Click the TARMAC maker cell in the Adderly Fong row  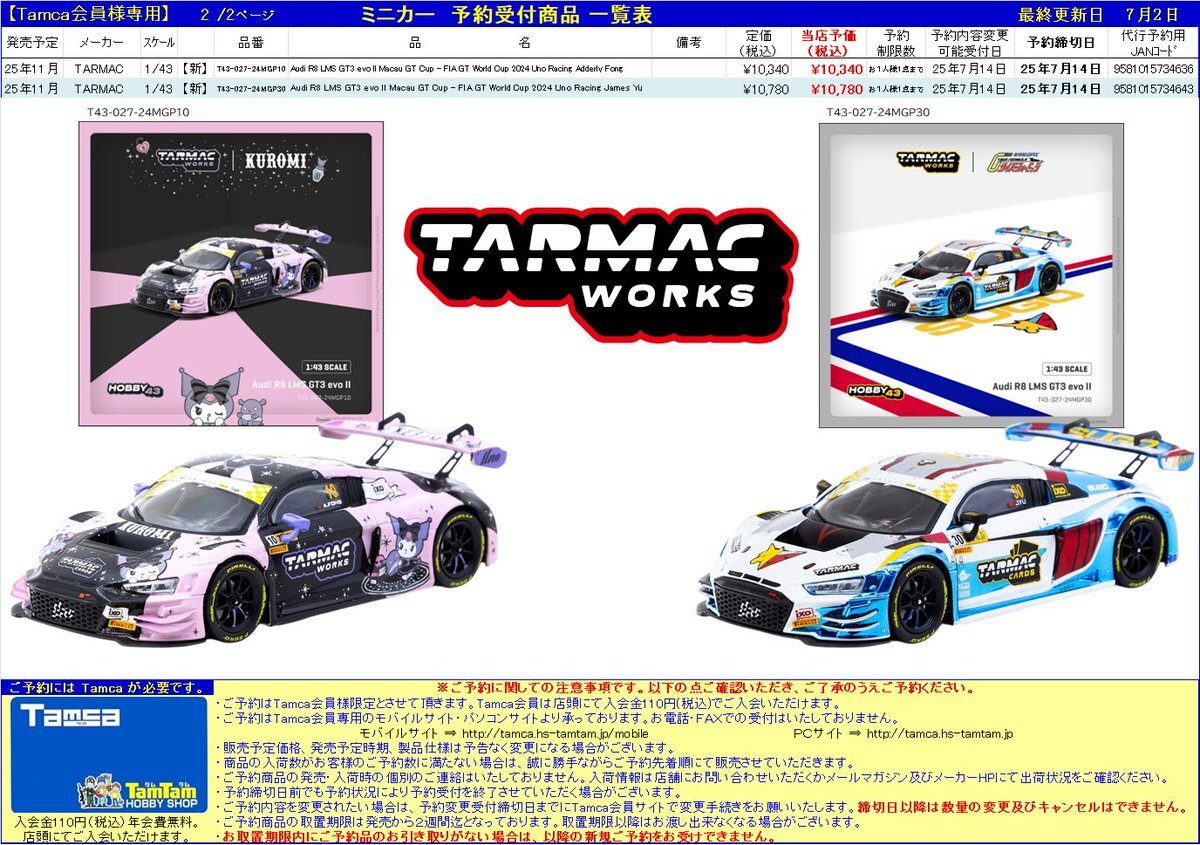[100, 69]
